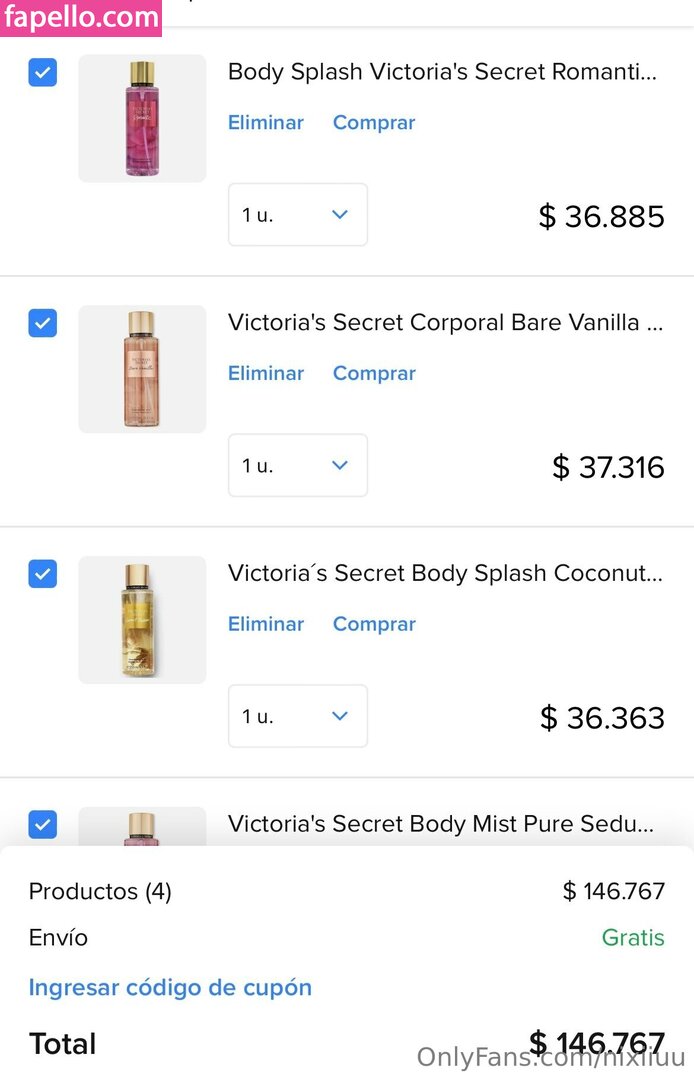Open the Bare Vanilla product thumbnail

pos(142,369)
